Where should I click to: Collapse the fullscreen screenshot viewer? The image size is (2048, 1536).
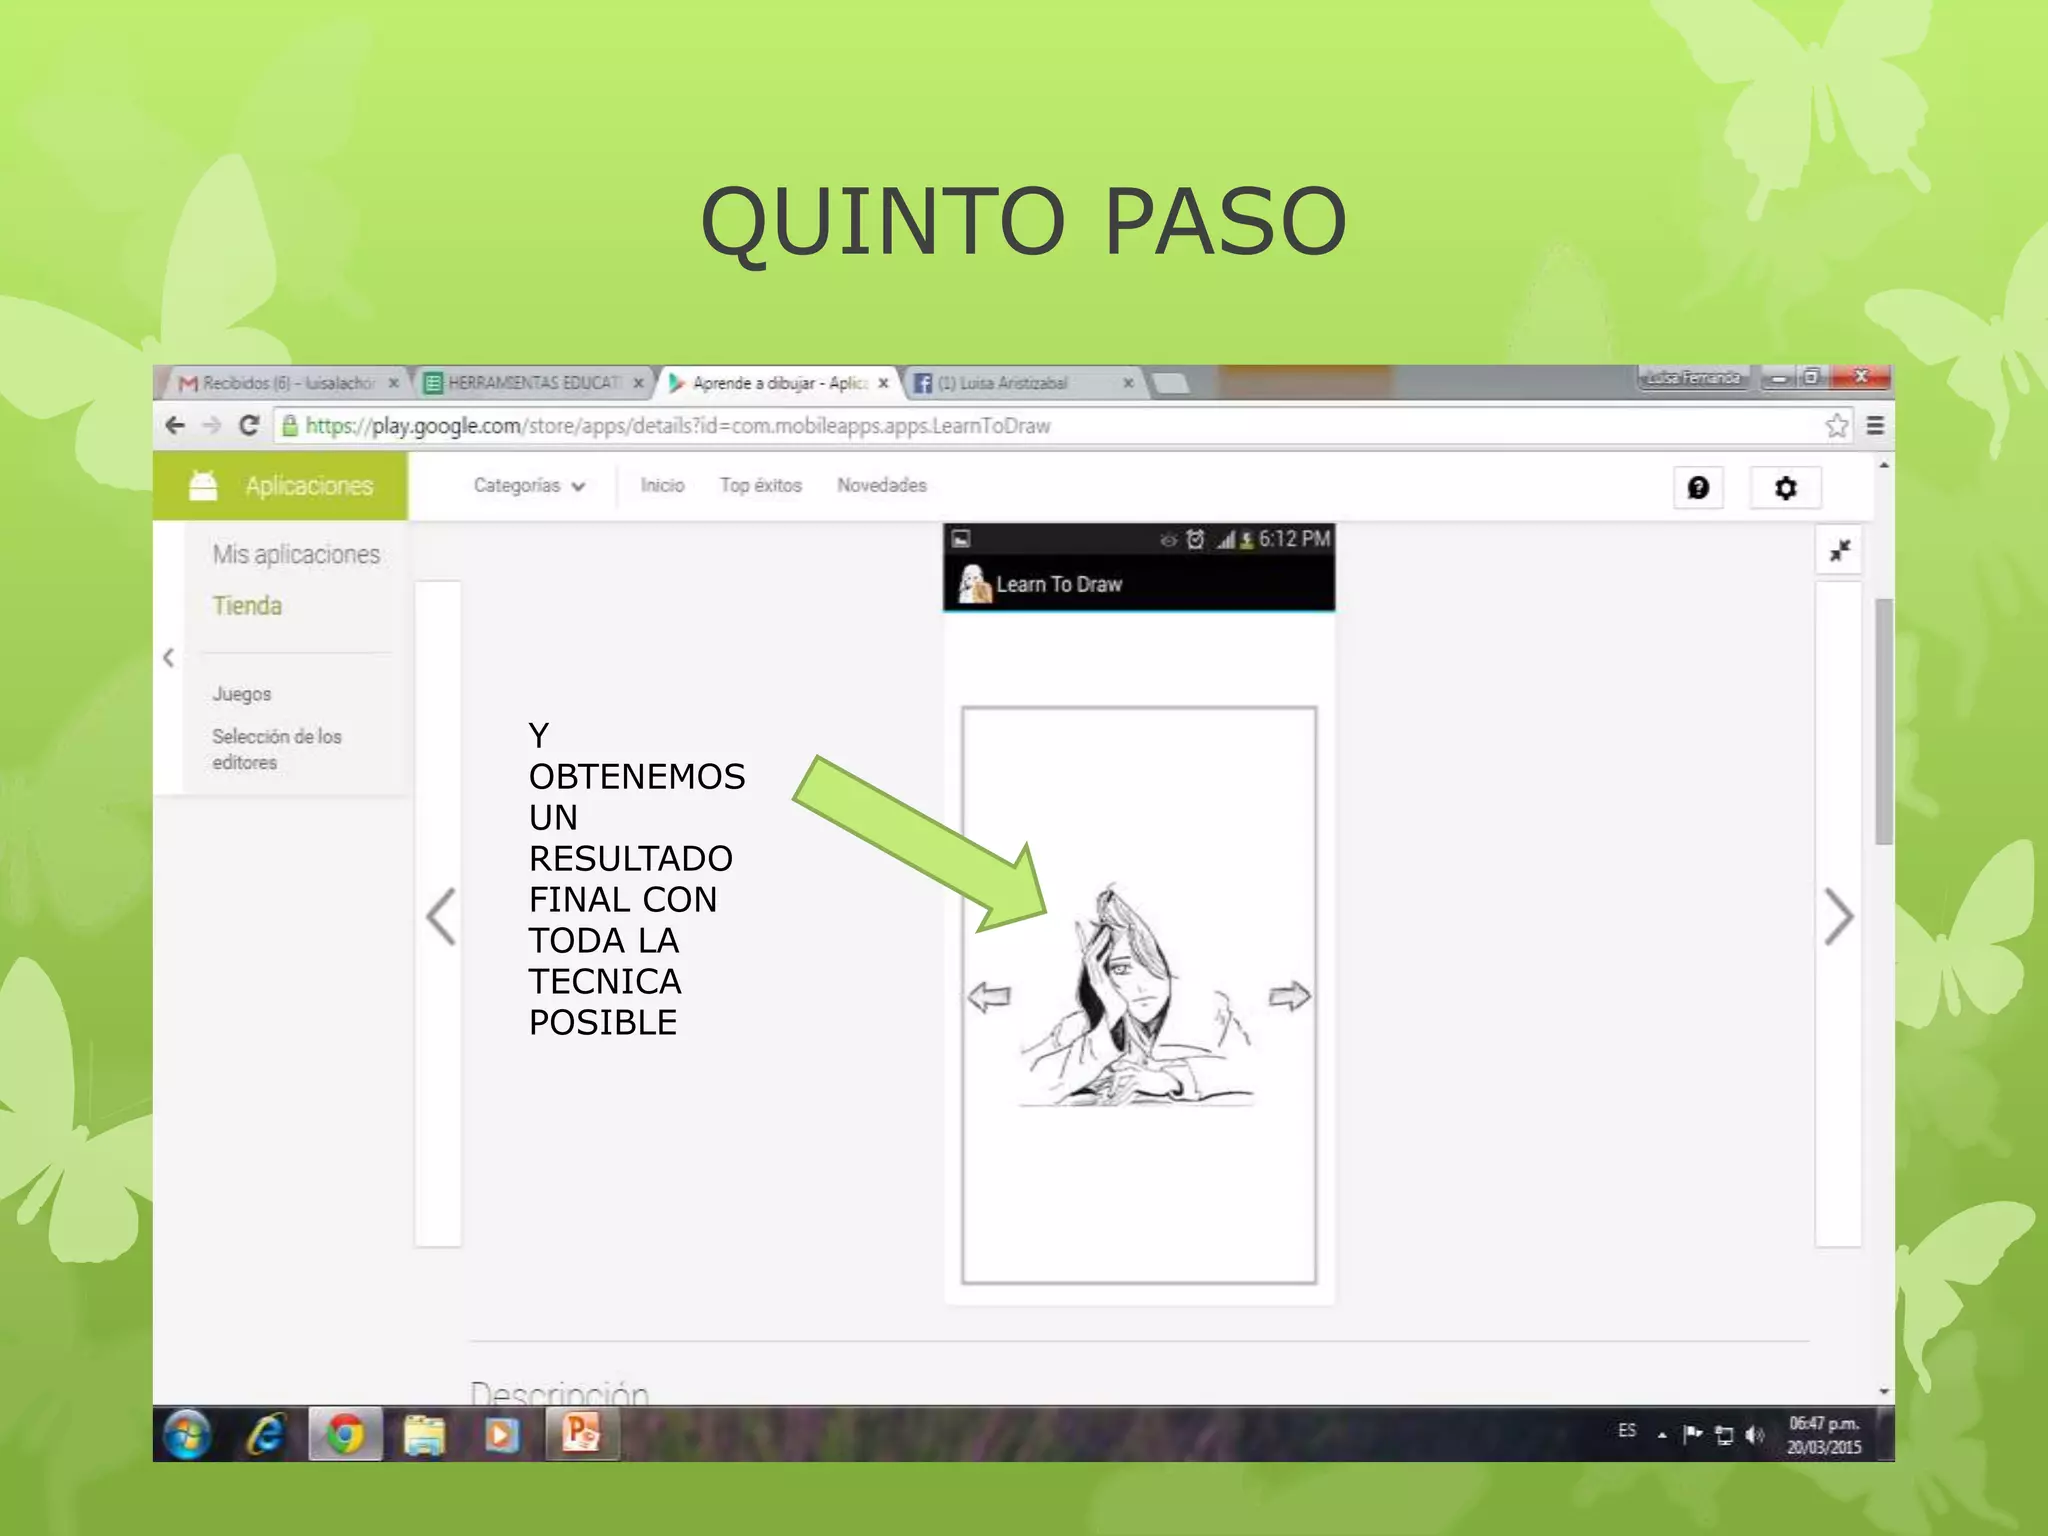click(x=1839, y=551)
